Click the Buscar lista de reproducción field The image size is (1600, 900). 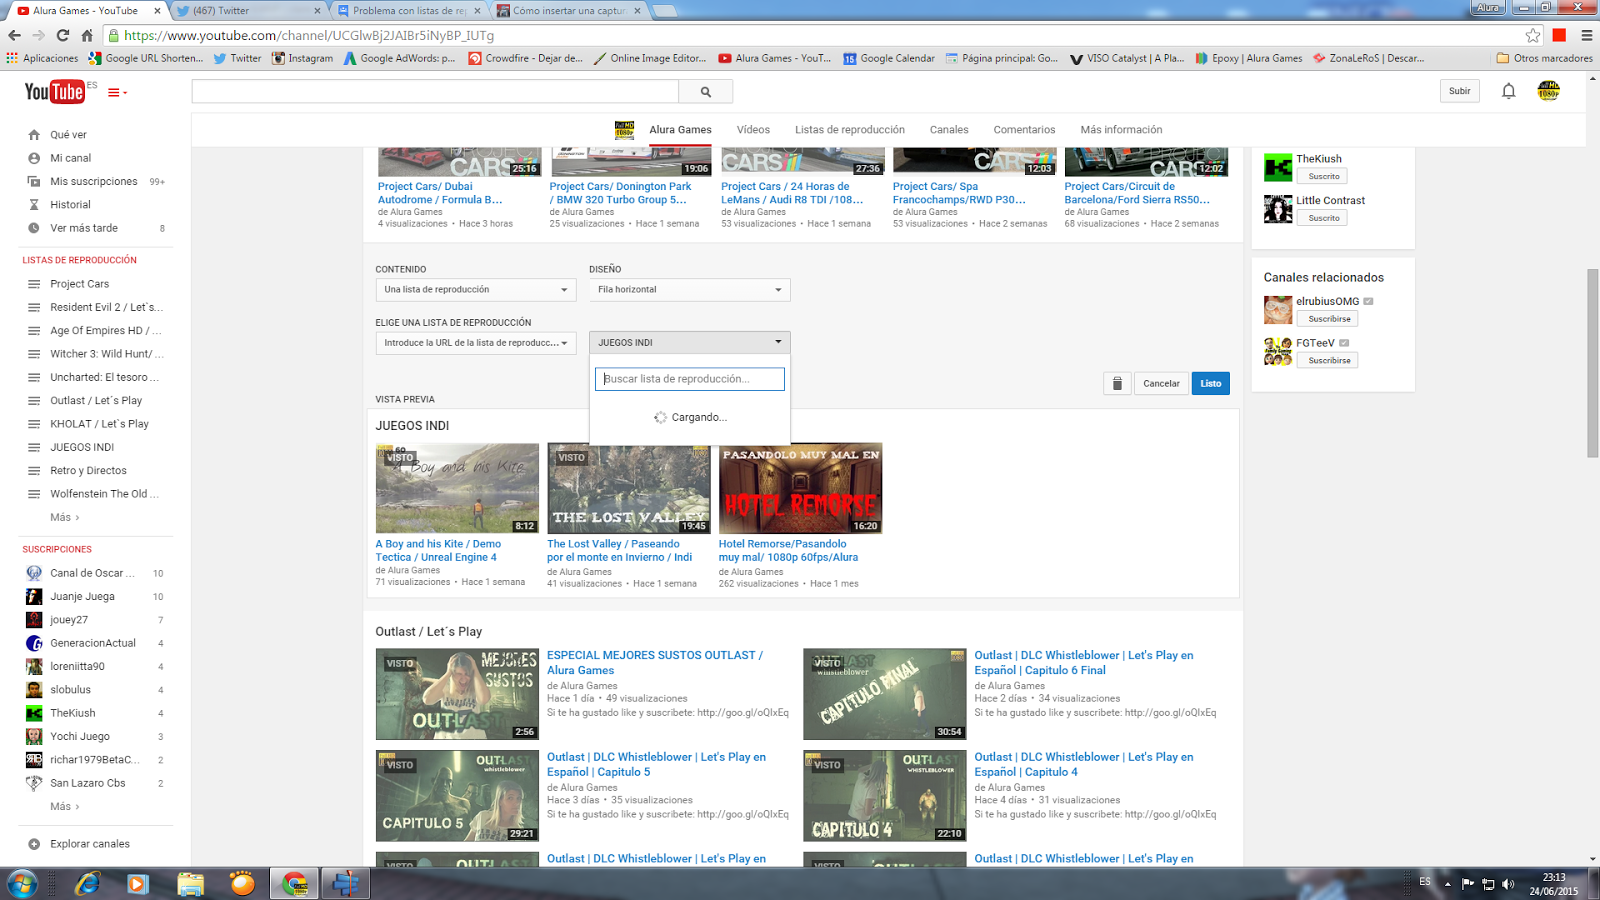[x=690, y=379]
